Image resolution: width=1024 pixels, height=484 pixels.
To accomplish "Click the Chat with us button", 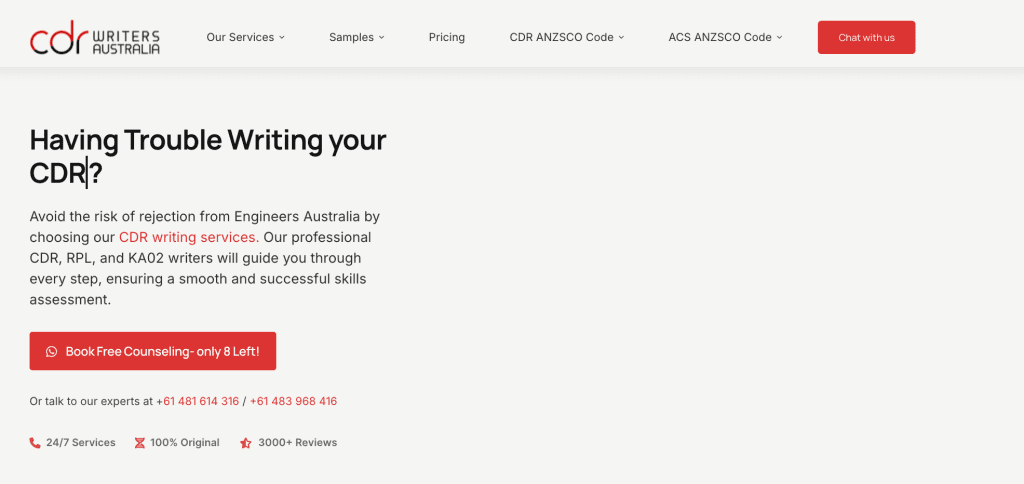I will pos(867,37).
